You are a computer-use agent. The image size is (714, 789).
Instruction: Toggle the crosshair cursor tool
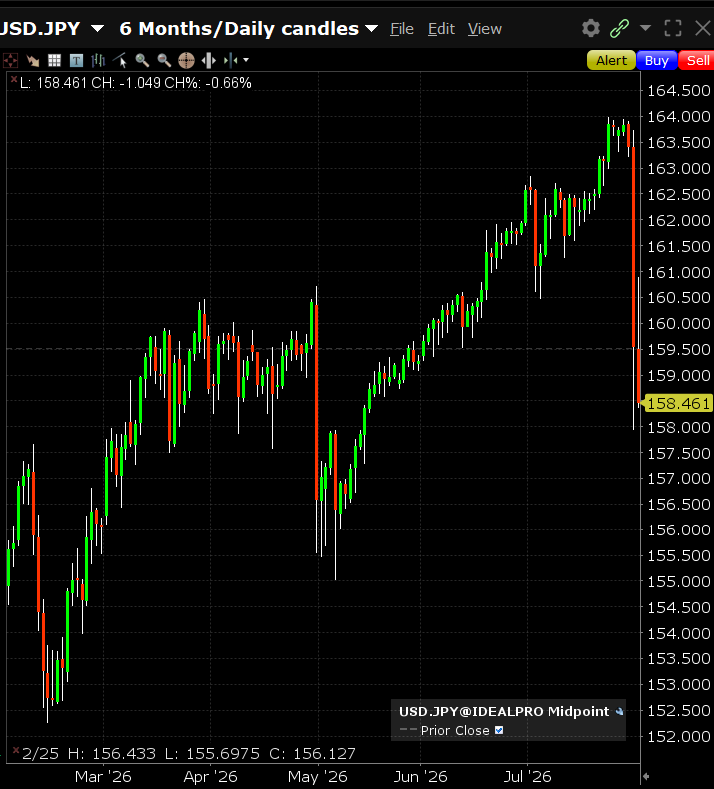186,60
